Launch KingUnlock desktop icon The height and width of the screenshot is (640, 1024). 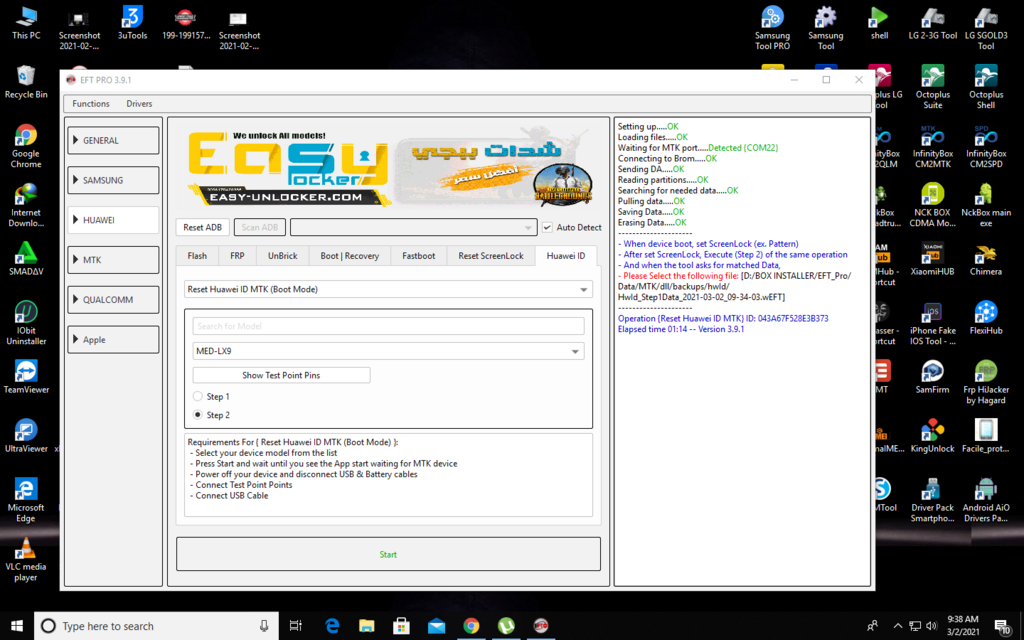point(933,436)
